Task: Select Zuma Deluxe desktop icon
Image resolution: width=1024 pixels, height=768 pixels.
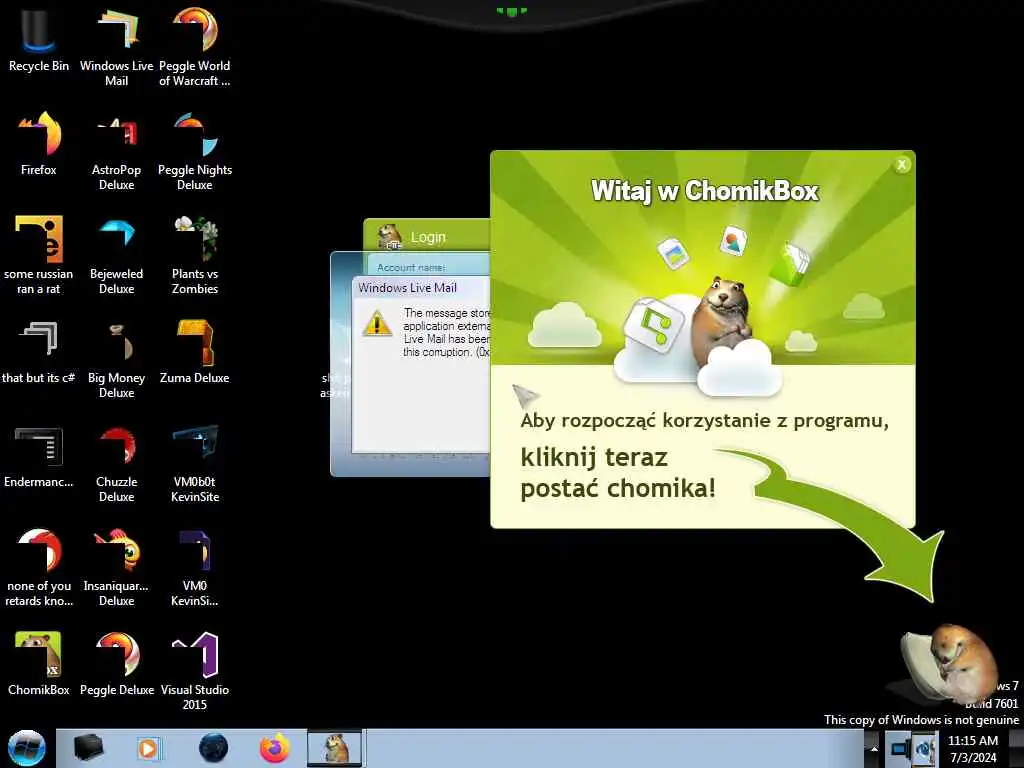Action: 195,351
